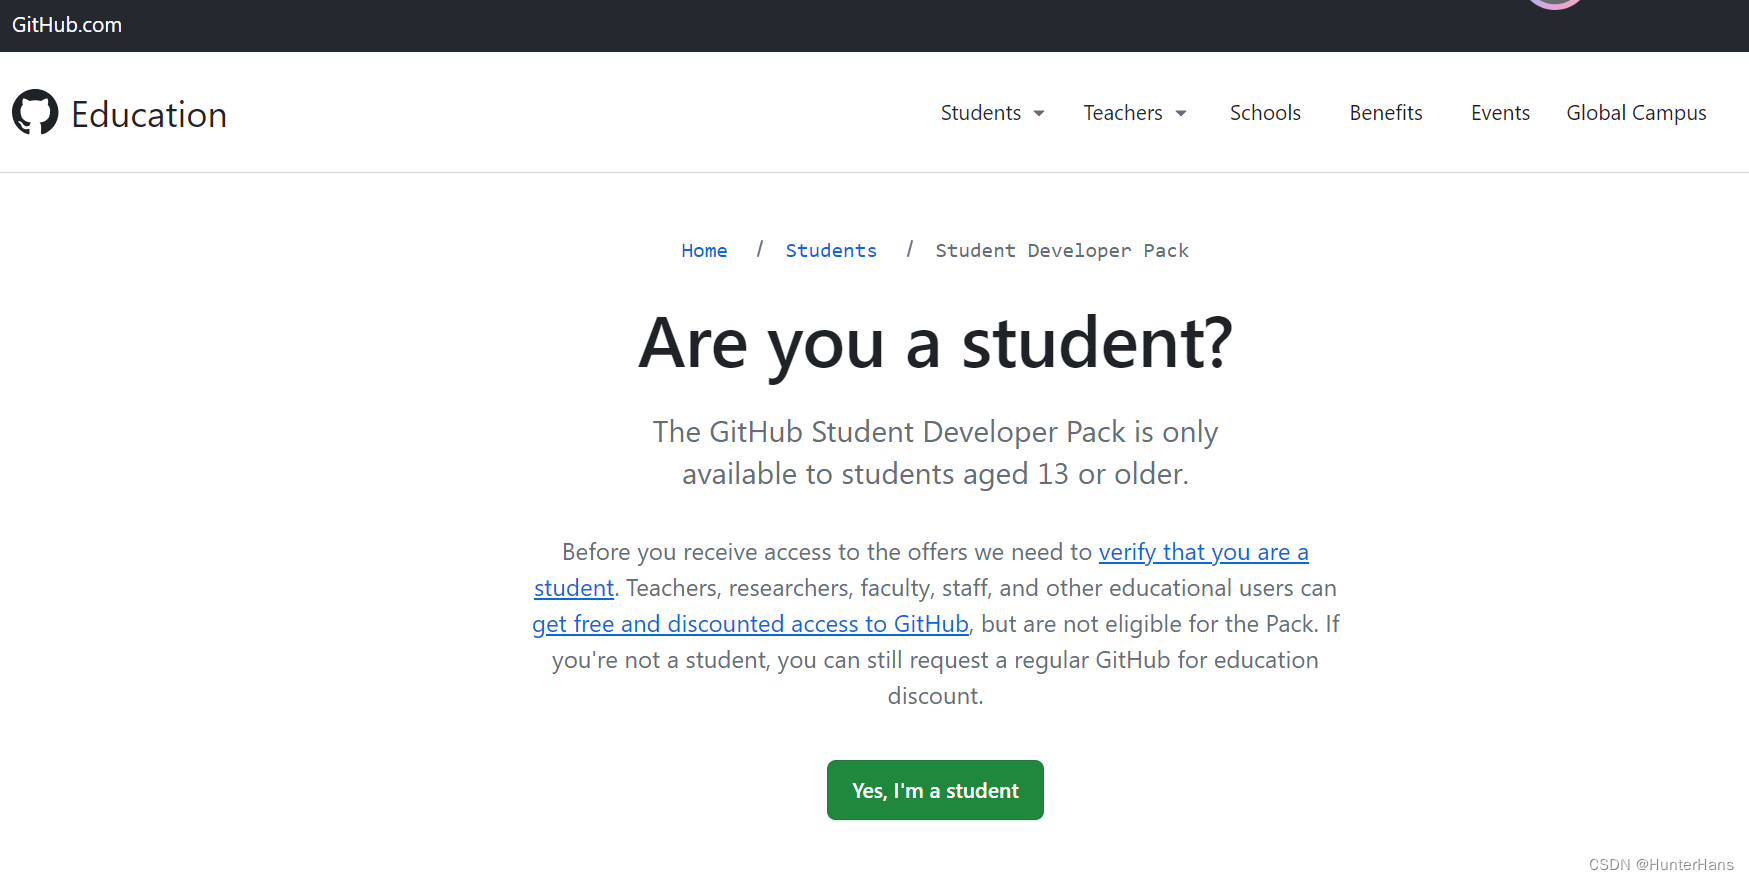
Task: Click the GitHub Octocat logo icon
Action: click(35, 112)
